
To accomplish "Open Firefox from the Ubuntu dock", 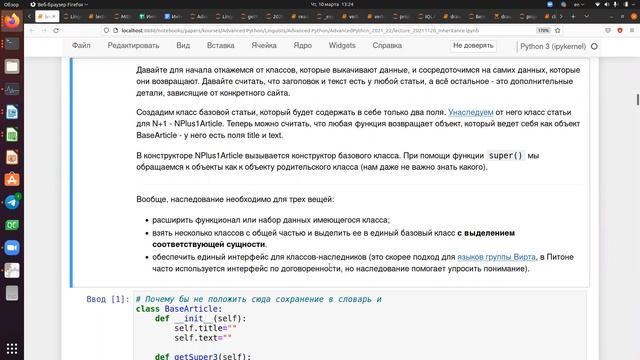I will 12,20.
